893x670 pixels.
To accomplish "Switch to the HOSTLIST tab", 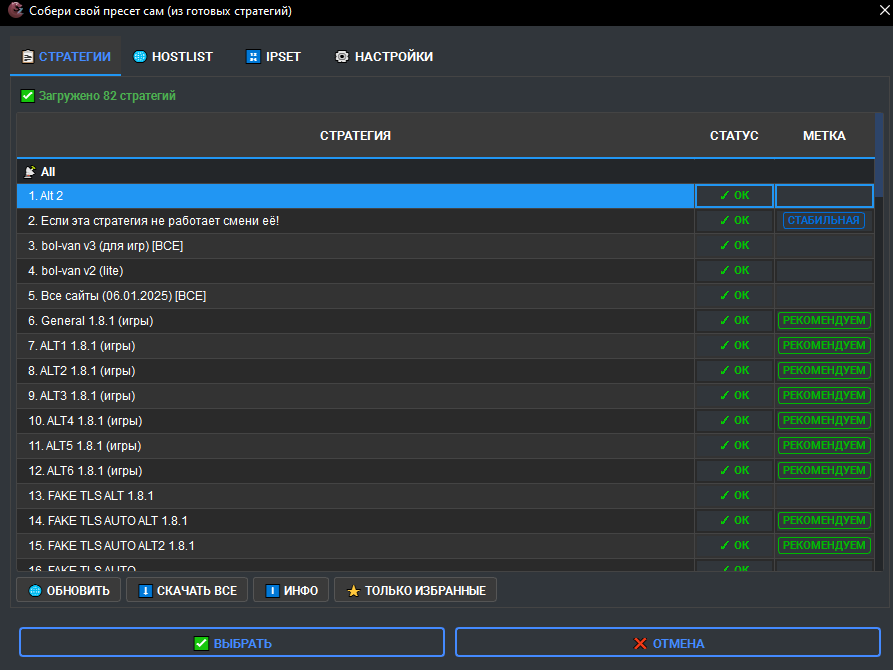I will (173, 56).
